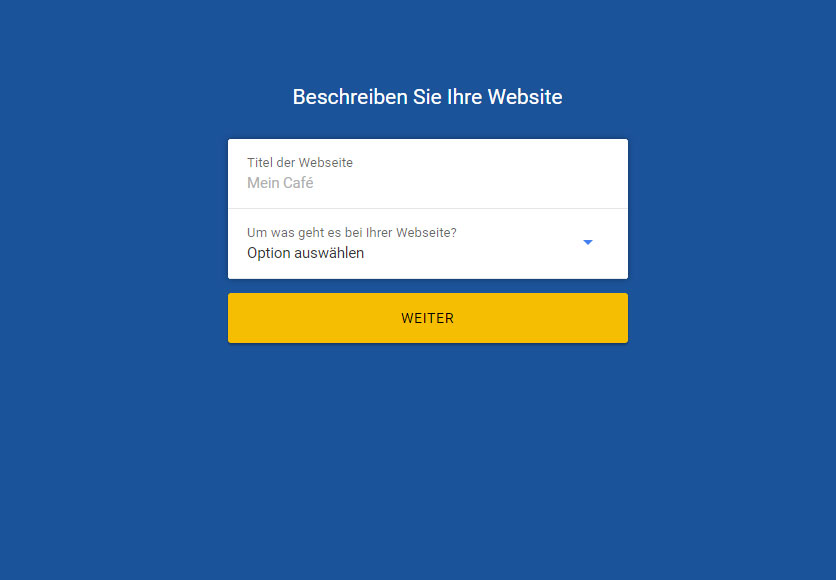This screenshot has height=580, width=836.
Task: Click the small triangle next to 'Option auswählen'
Action: (x=588, y=243)
